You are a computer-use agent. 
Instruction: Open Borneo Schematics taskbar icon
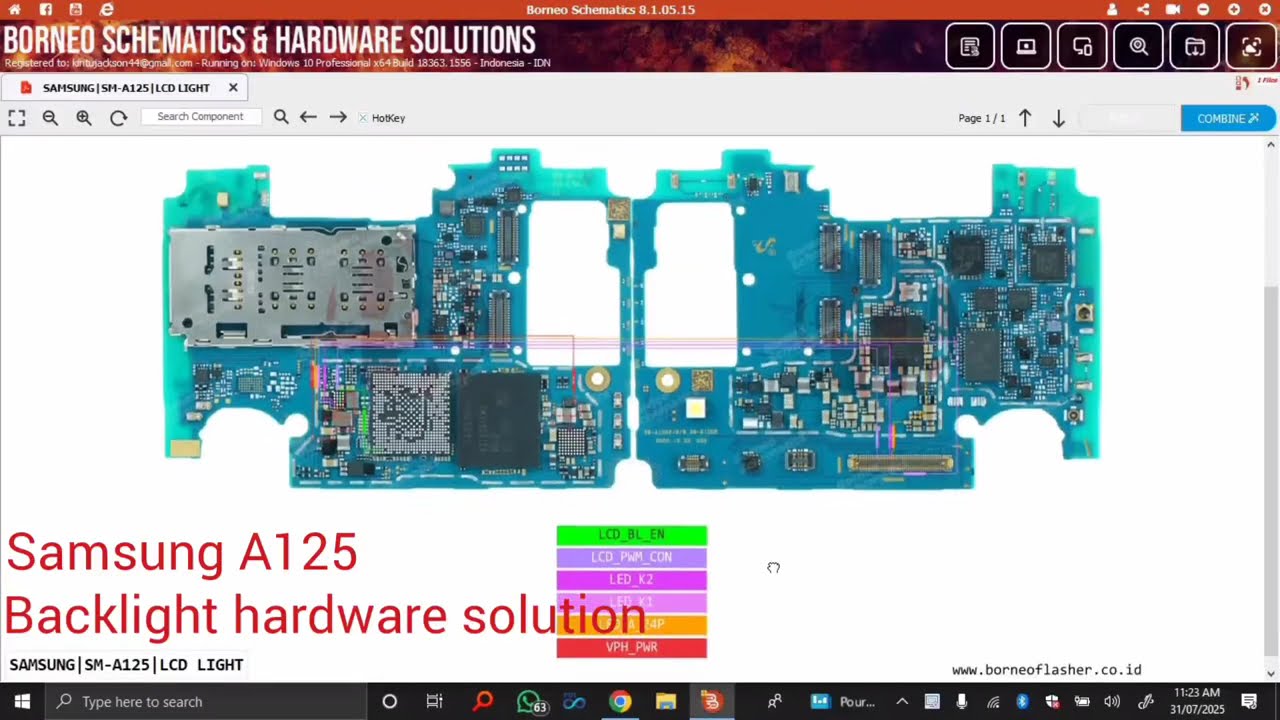[711, 701]
